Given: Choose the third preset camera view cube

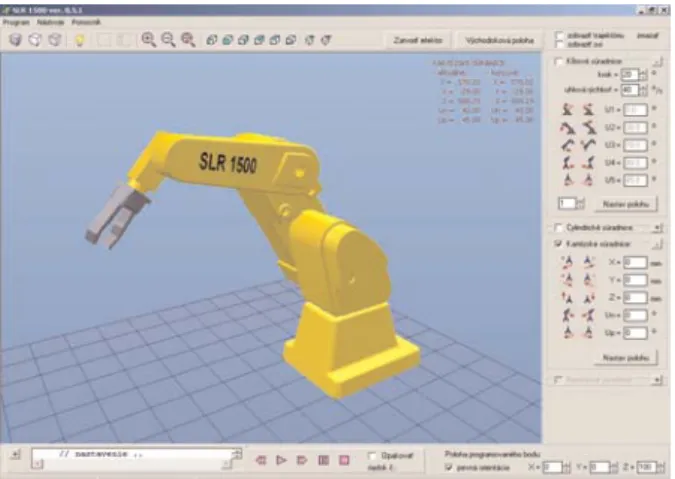Looking at the screenshot, I should pos(243,40).
